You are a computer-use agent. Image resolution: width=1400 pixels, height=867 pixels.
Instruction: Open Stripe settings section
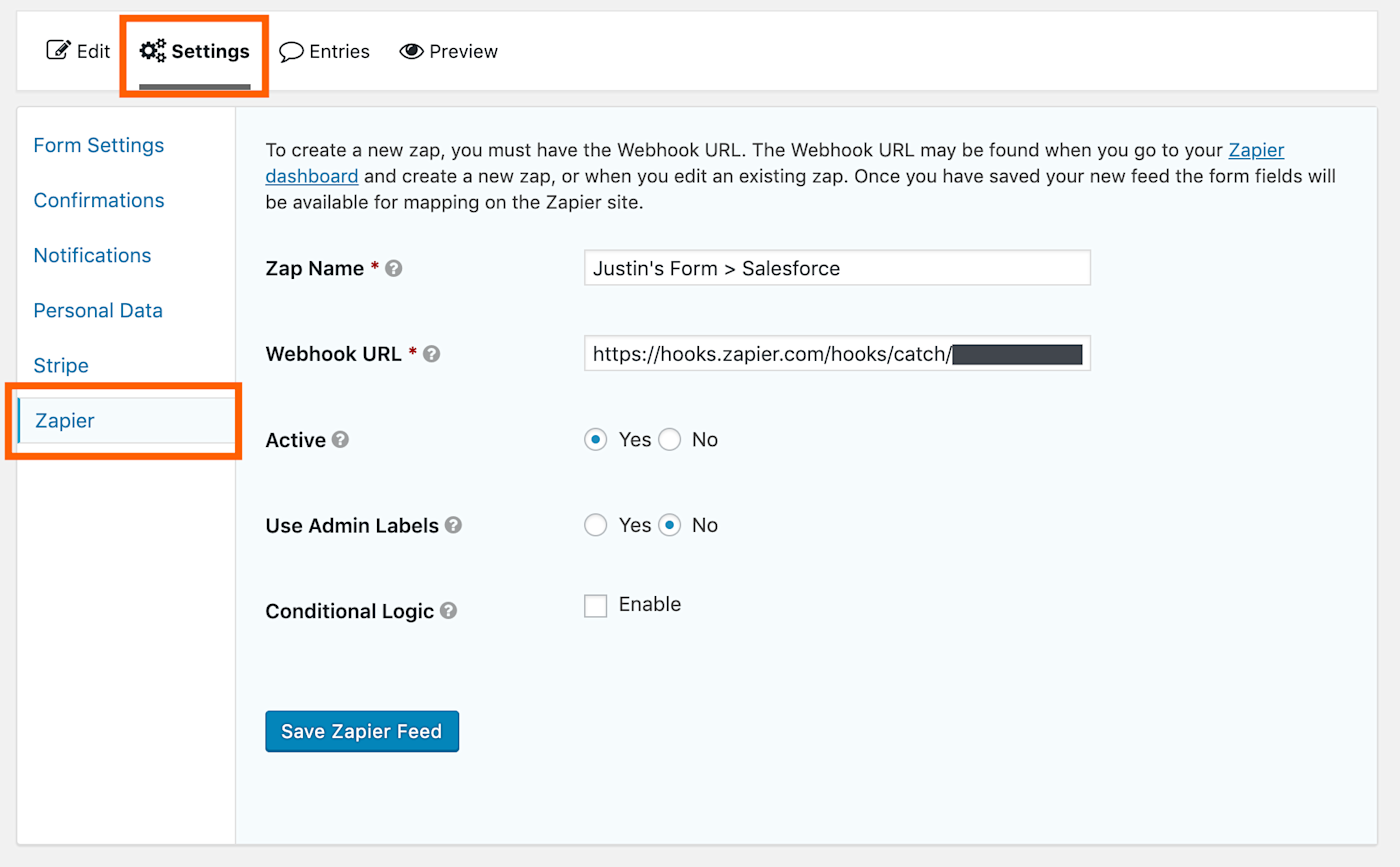61,365
